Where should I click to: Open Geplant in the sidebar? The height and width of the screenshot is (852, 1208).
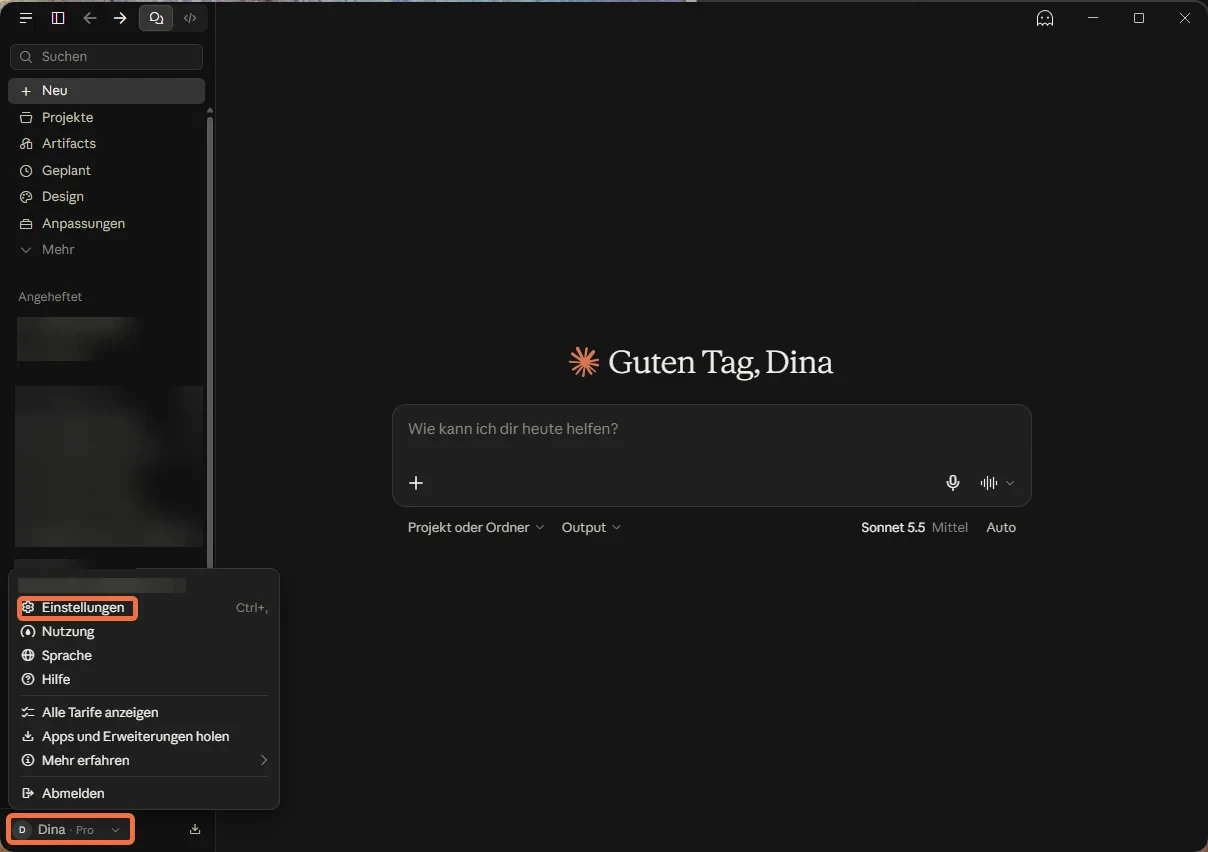pyautogui.click(x=106, y=170)
